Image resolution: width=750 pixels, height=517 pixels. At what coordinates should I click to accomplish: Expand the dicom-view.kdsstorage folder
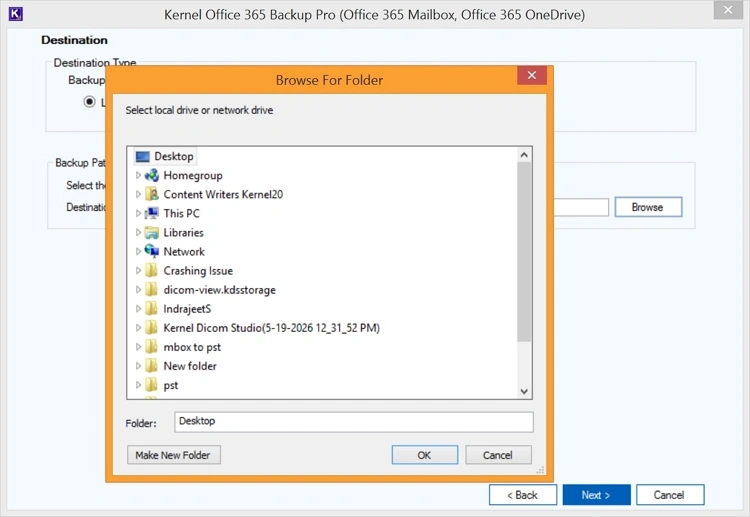coord(138,289)
